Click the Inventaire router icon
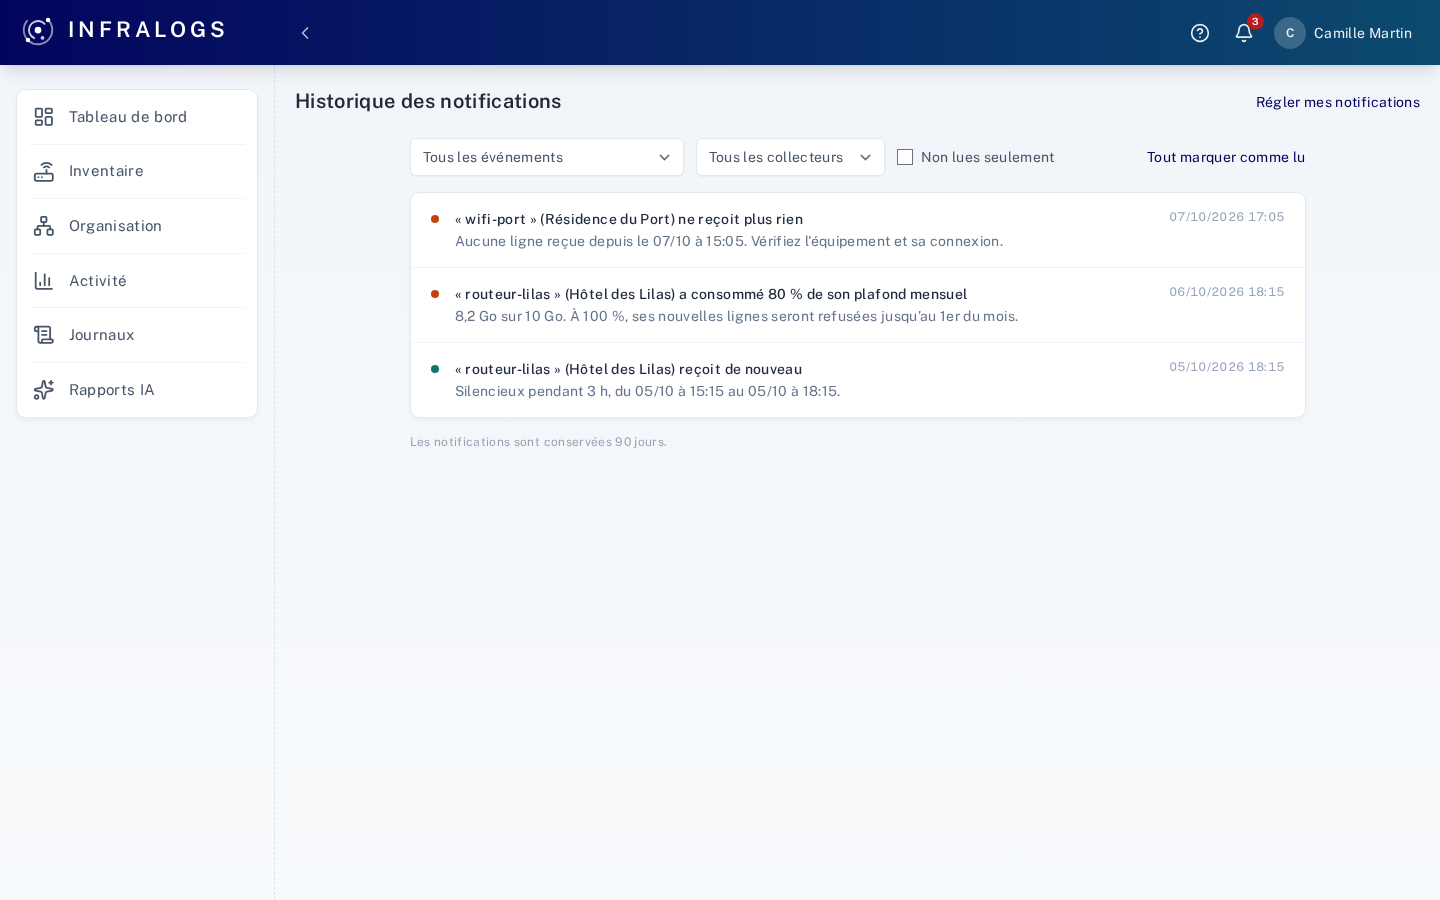The image size is (1440, 900). (43, 171)
